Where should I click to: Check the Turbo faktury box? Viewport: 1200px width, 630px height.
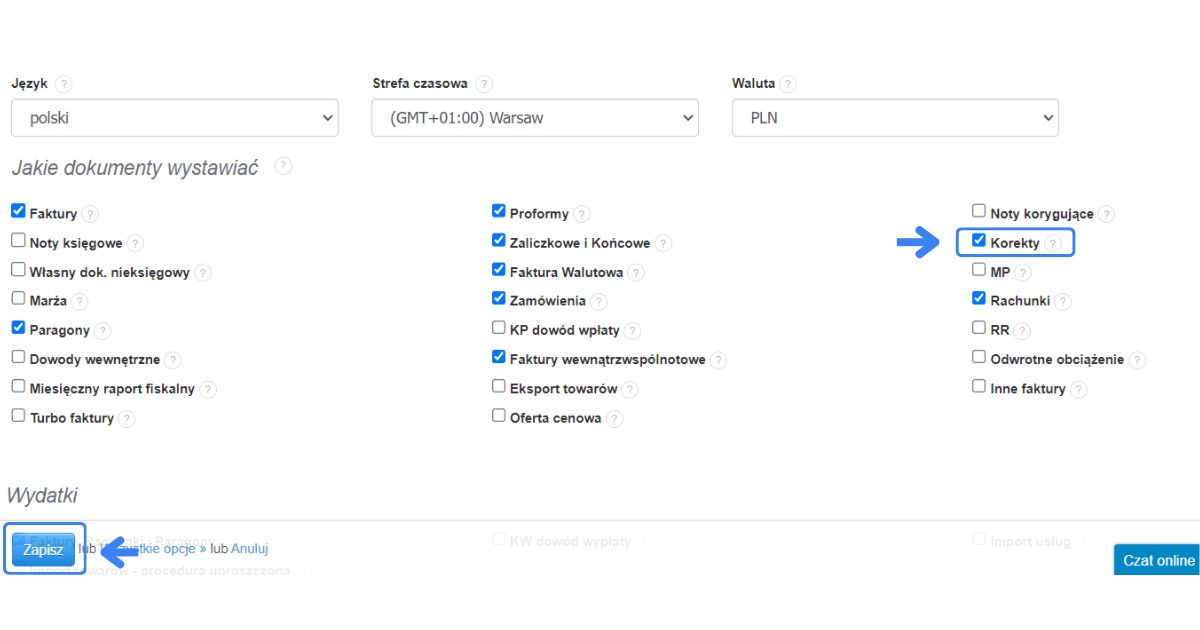(18, 416)
